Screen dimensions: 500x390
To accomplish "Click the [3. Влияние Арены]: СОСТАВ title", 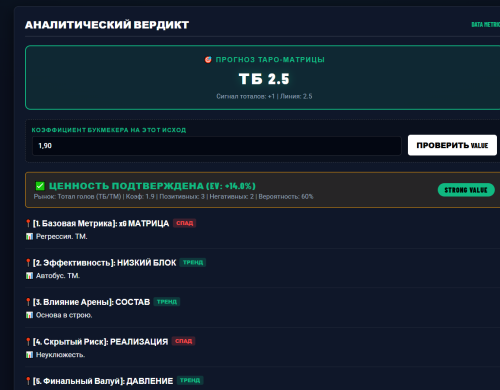I will point(91,302).
